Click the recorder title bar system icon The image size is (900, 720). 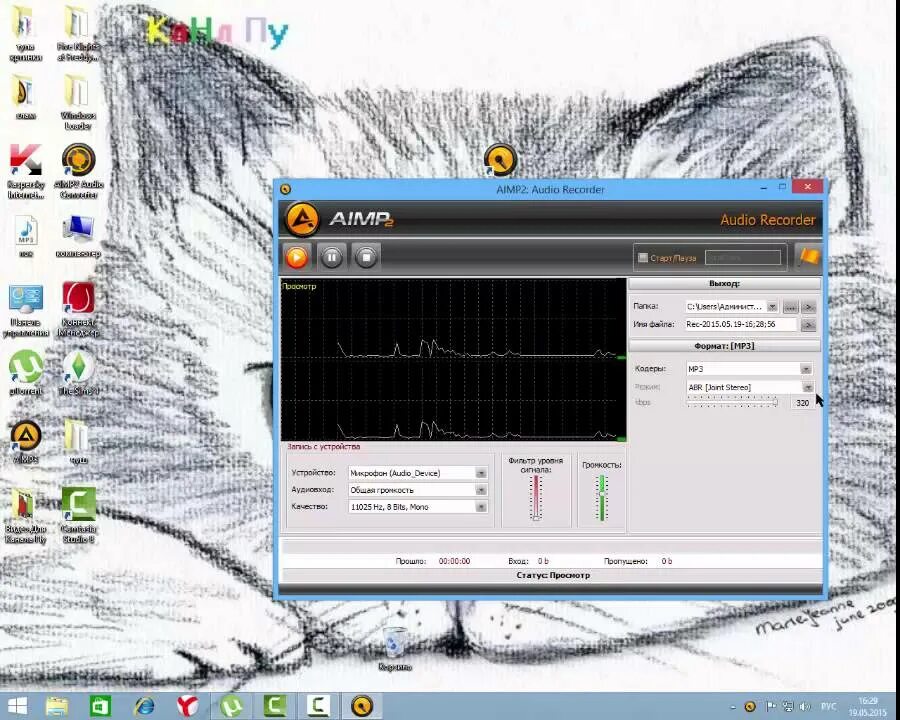(285, 189)
